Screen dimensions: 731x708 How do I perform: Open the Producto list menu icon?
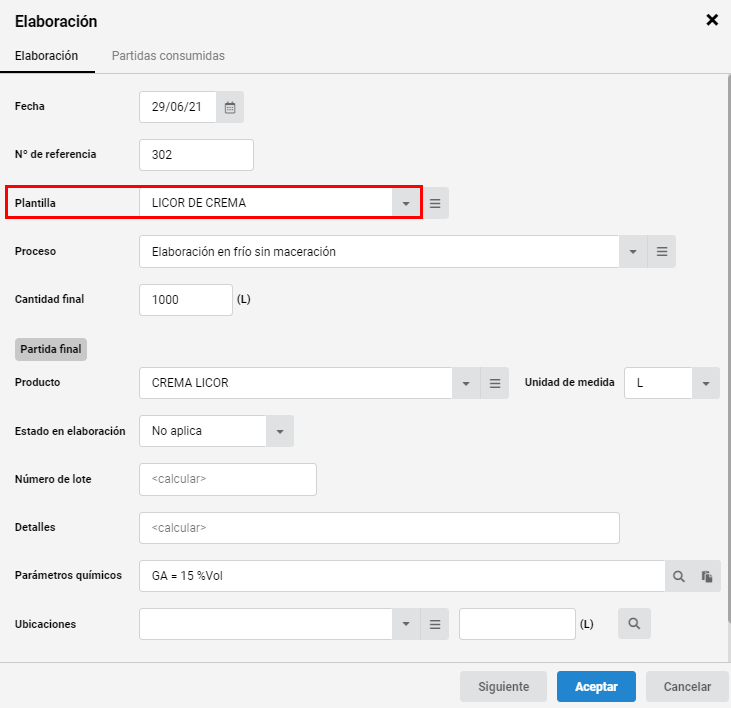coord(495,383)
